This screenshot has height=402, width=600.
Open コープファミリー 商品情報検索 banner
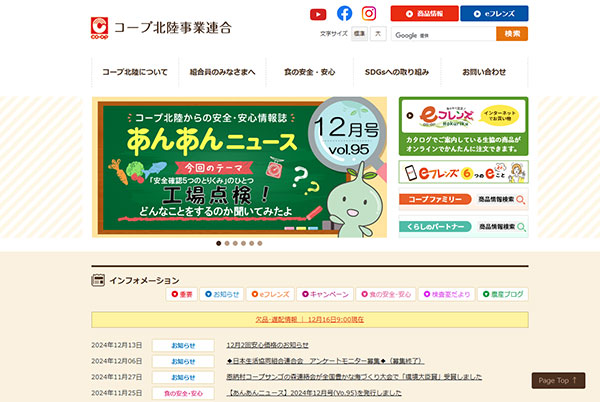[x=463, y=199]
